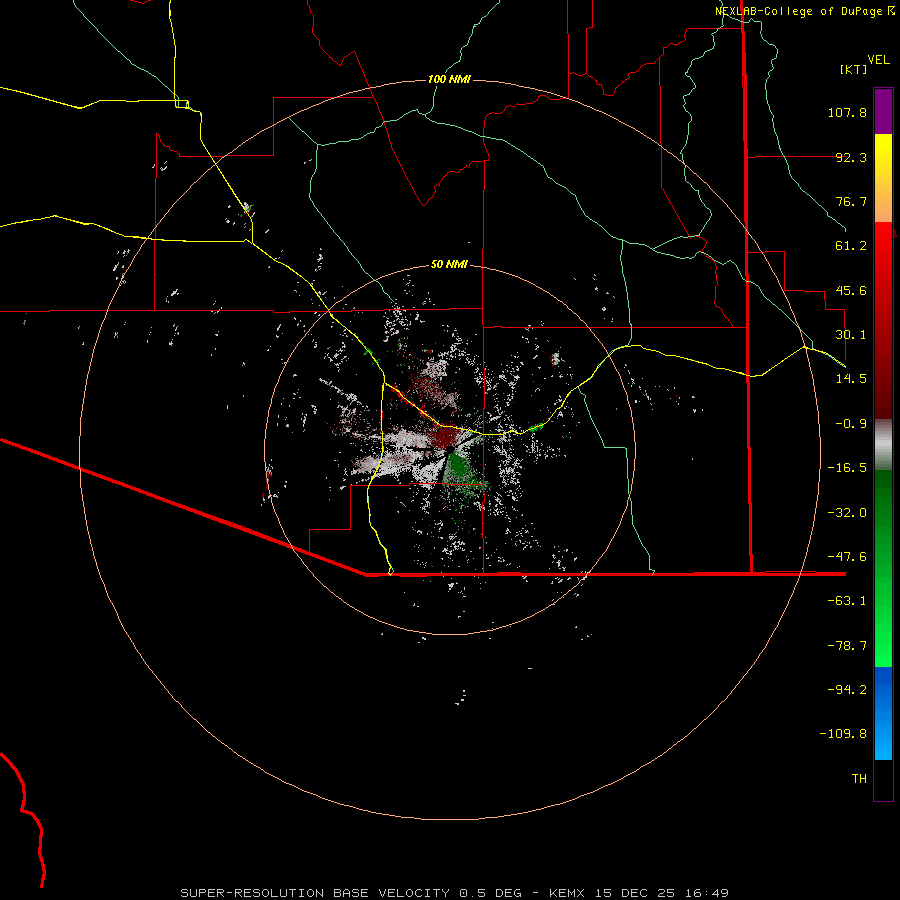The image size is (900, 900).
Task: Select the -63.1 legend value
Action: point(847,601)
